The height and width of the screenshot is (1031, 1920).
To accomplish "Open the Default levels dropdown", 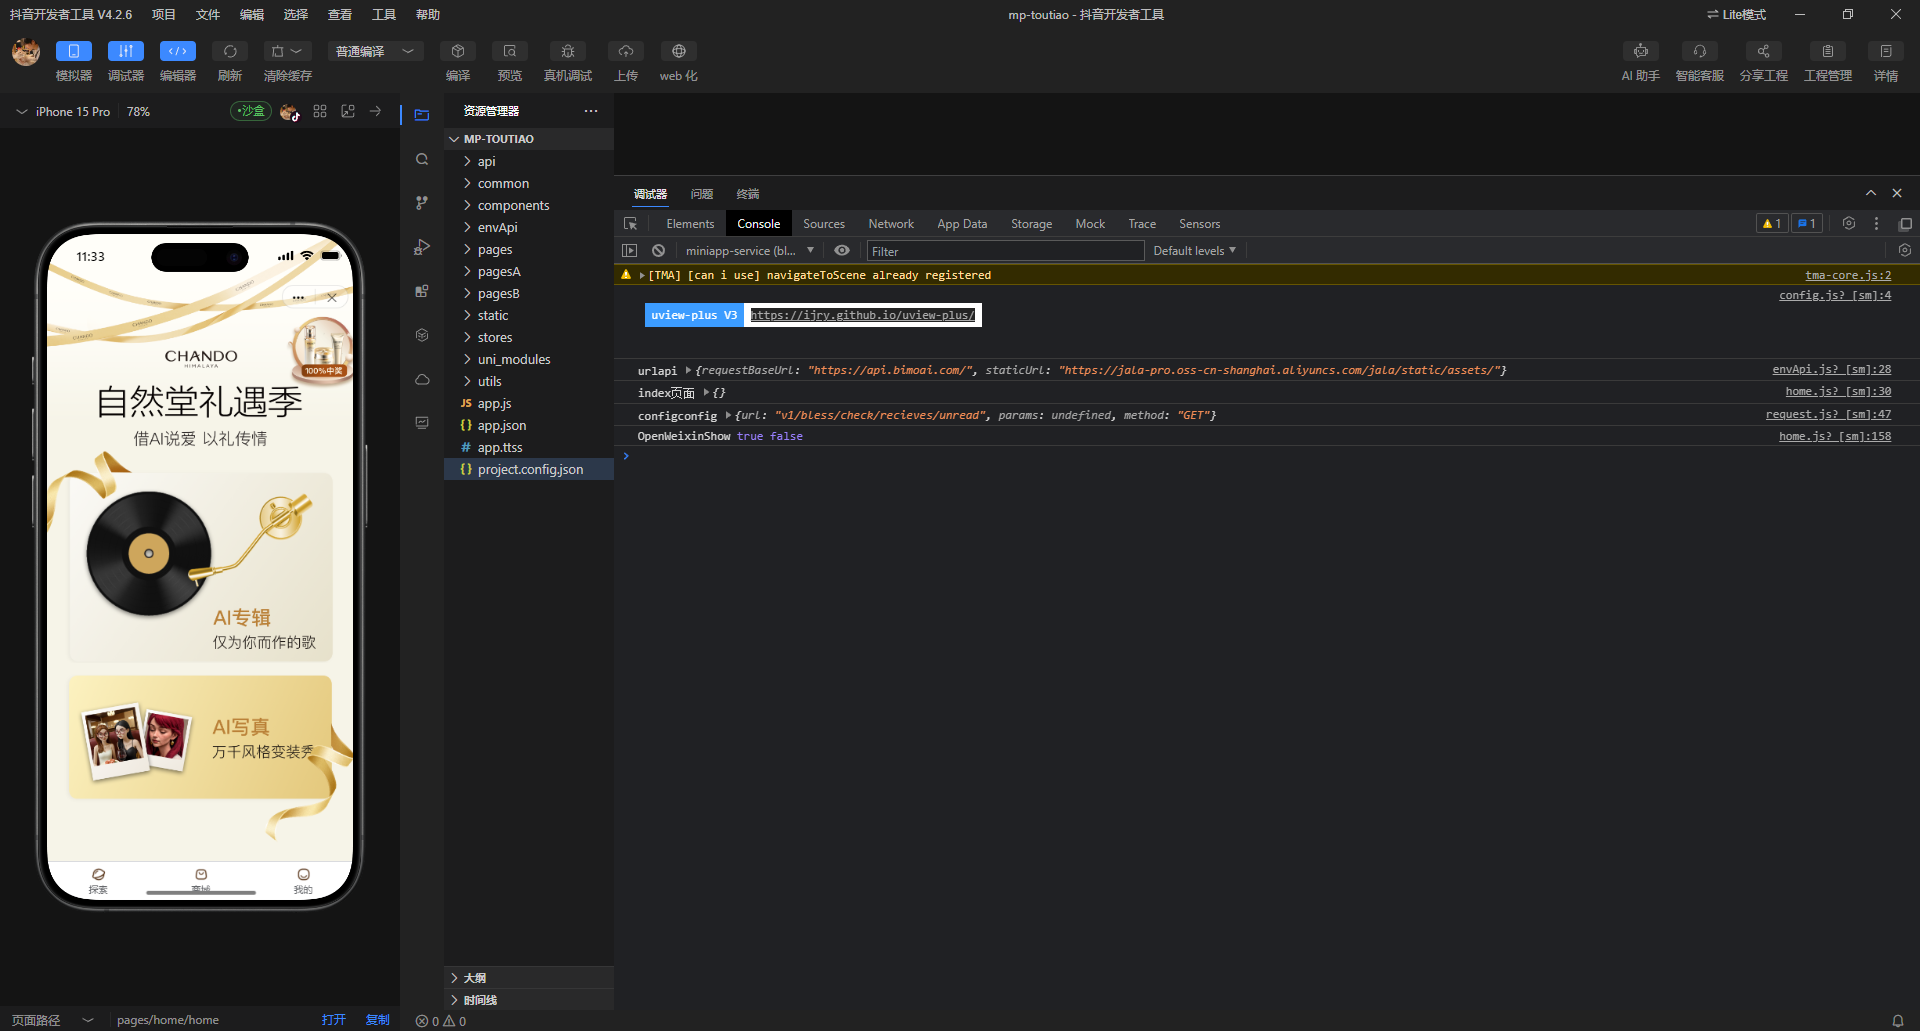I will [1194, 251].
